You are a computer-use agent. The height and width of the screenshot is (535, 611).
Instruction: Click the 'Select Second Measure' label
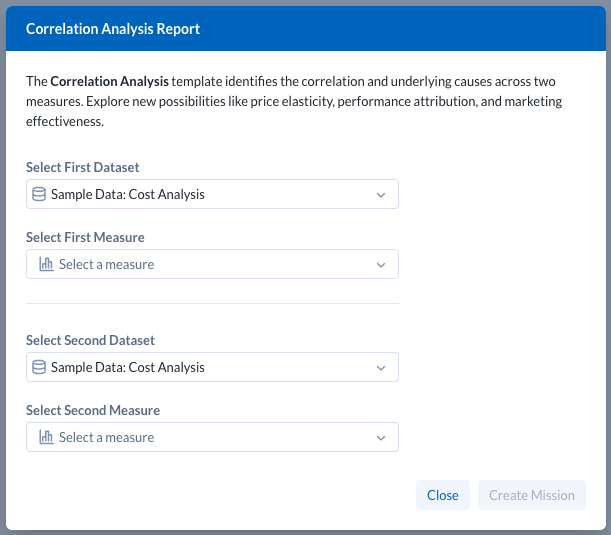point(93,410)
